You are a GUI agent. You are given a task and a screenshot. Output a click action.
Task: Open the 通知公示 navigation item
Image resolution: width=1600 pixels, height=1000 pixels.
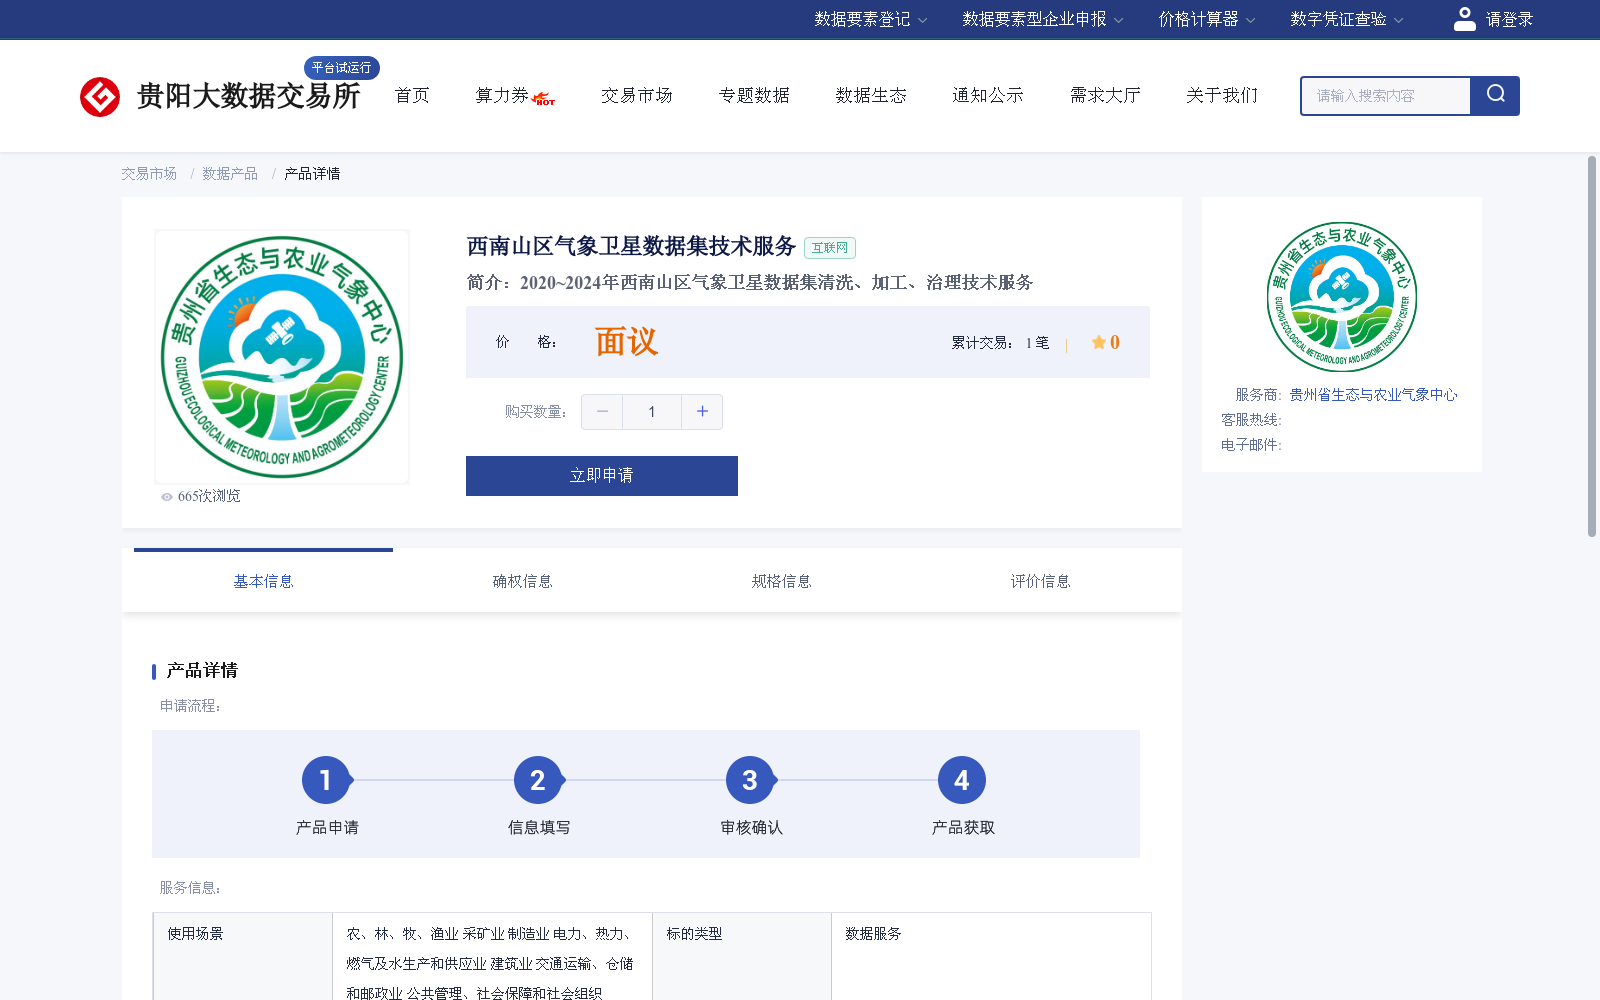[988, 96]
